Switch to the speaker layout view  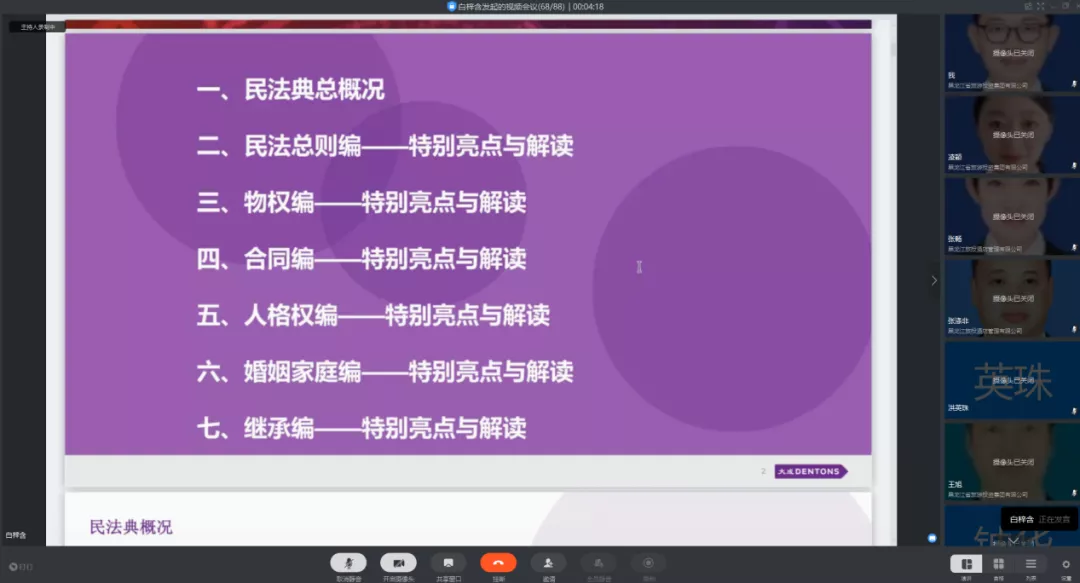pyautogui.click(x=966, y=564)
